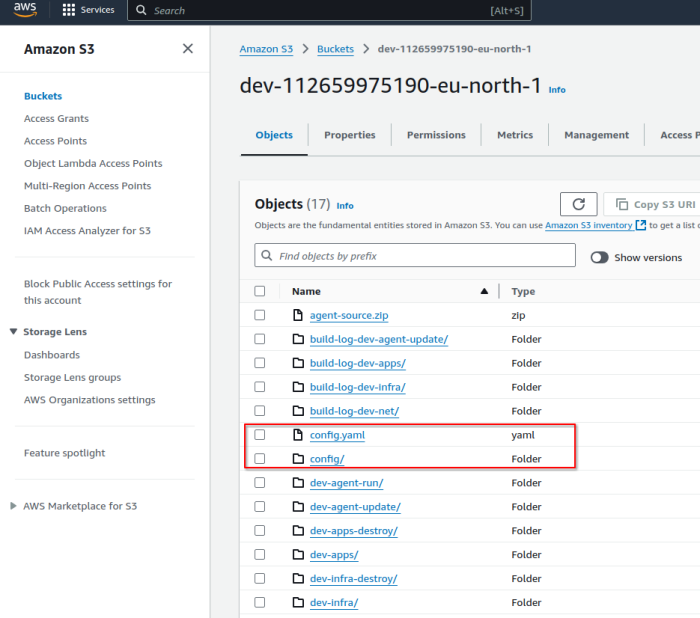The width and height of the screenshot is (700, 618).
Task: Click external link icon after Amazon S3 inventory
Action: [641, 225]
